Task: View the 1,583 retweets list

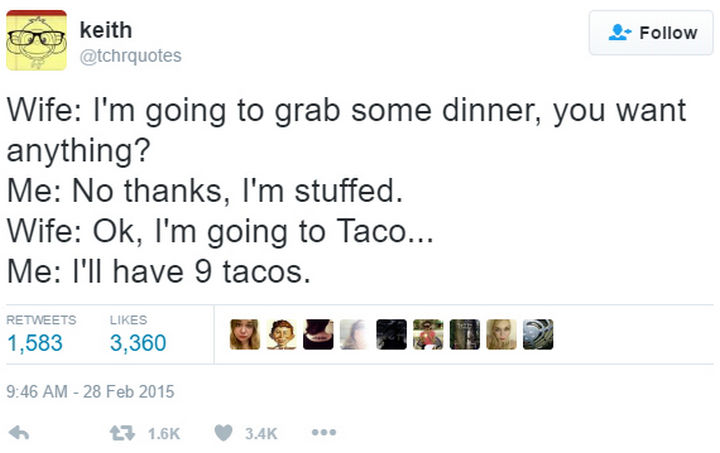Action: tap(35, 343)
